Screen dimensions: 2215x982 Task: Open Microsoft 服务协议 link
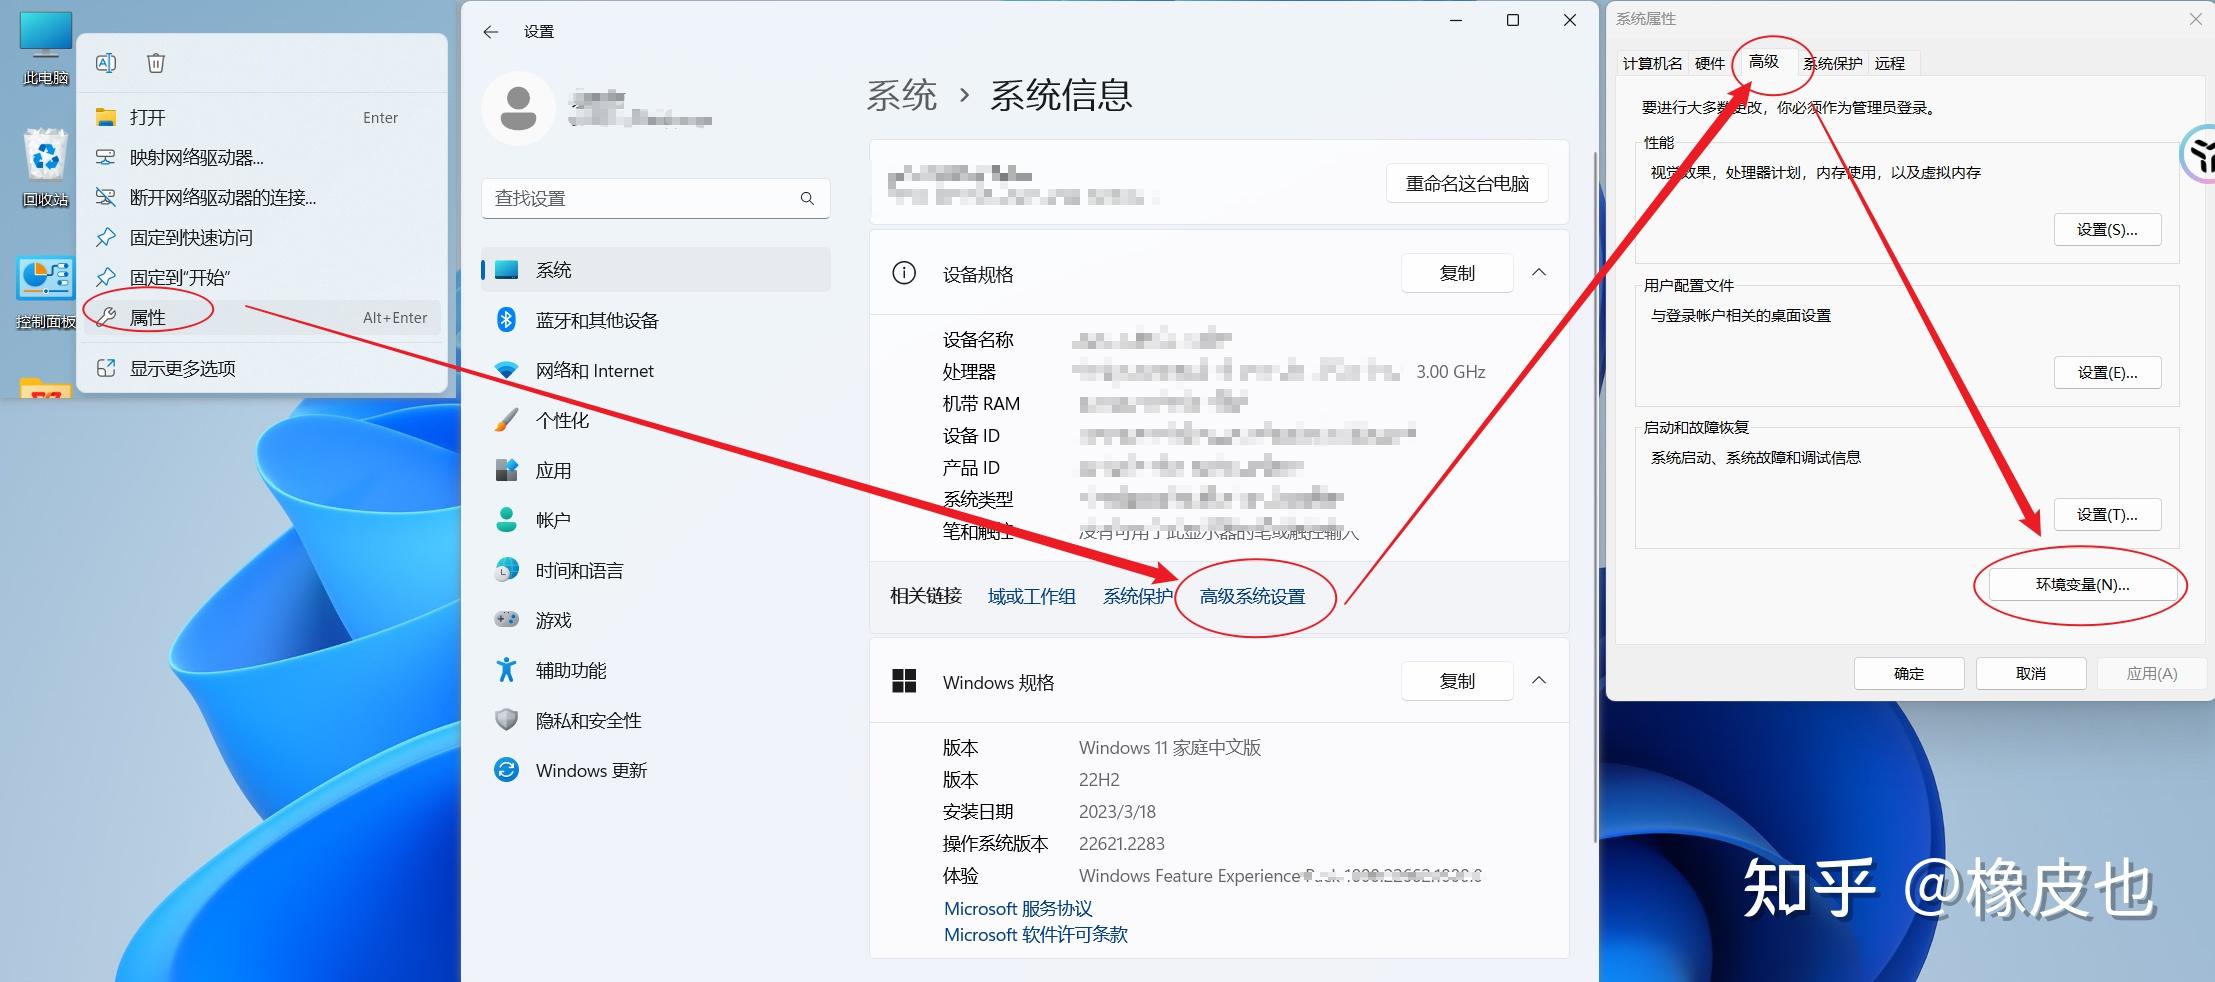coord(1018,908)
